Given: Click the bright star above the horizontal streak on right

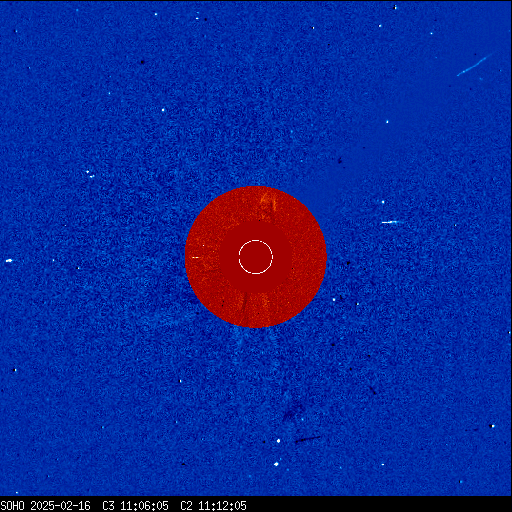Looking at the screenshot, I should 383,202.
